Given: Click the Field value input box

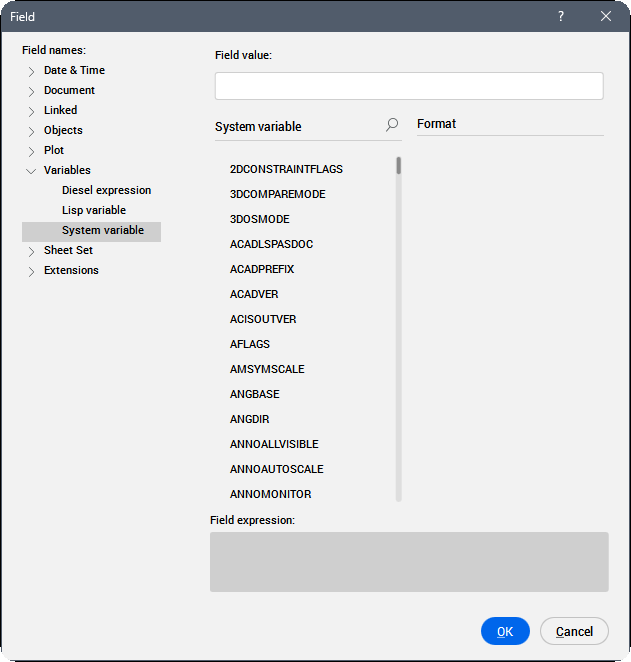Looking at the screenshot, I should [x=409, y=86].
